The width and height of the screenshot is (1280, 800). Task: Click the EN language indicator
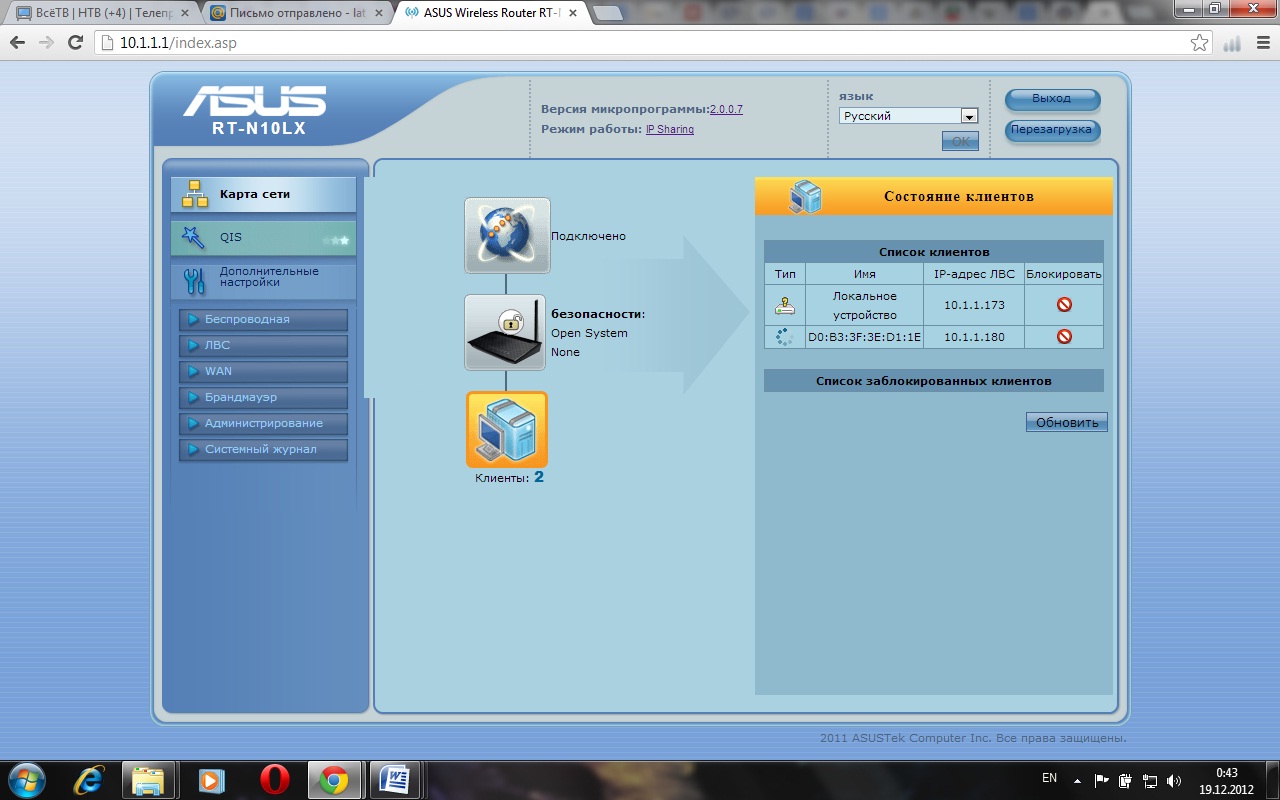pyautogui.click(x=1049, y=778)
